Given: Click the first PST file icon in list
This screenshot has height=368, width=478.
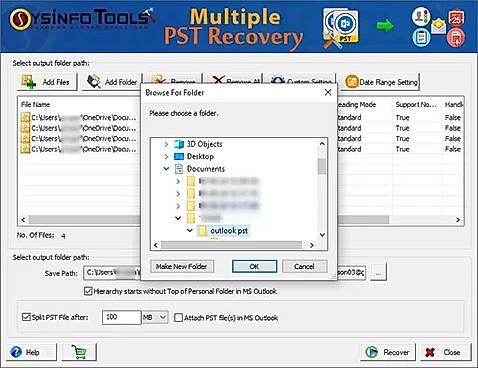Looking at the screenshot, I should 25,117.
